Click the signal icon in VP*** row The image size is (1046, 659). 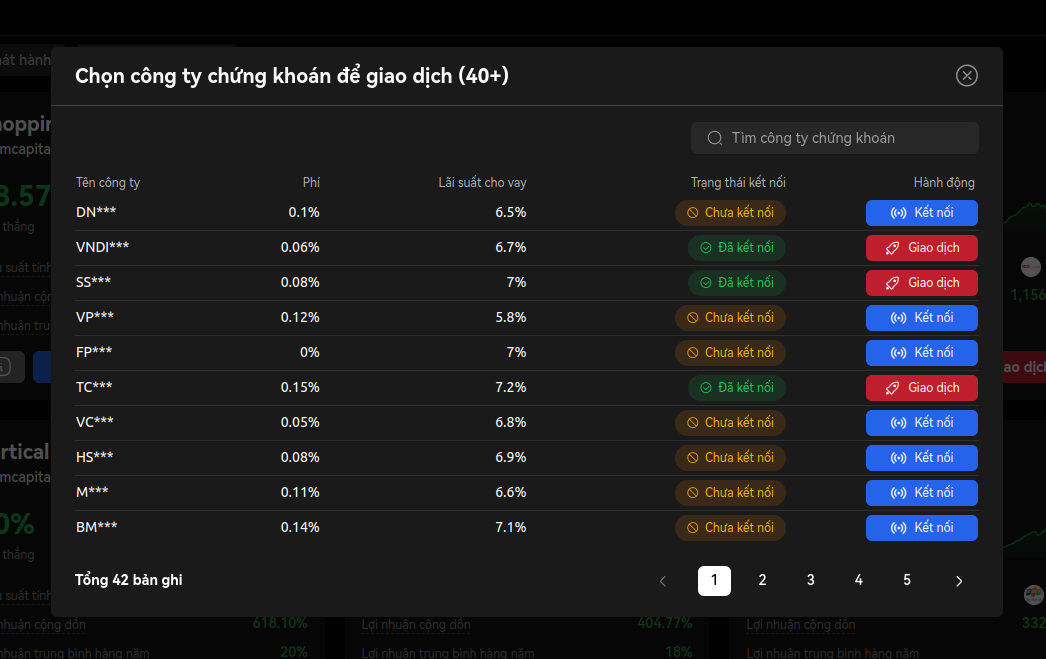[x=898, y=318]
